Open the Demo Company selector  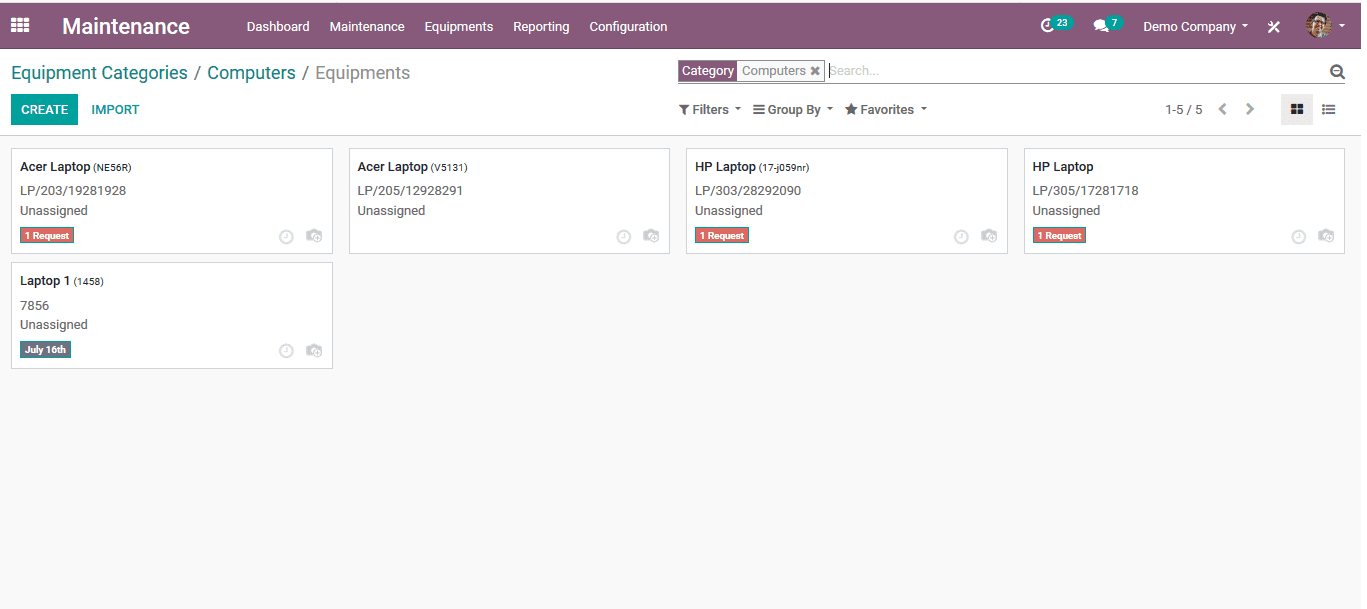coord(1195,27)
